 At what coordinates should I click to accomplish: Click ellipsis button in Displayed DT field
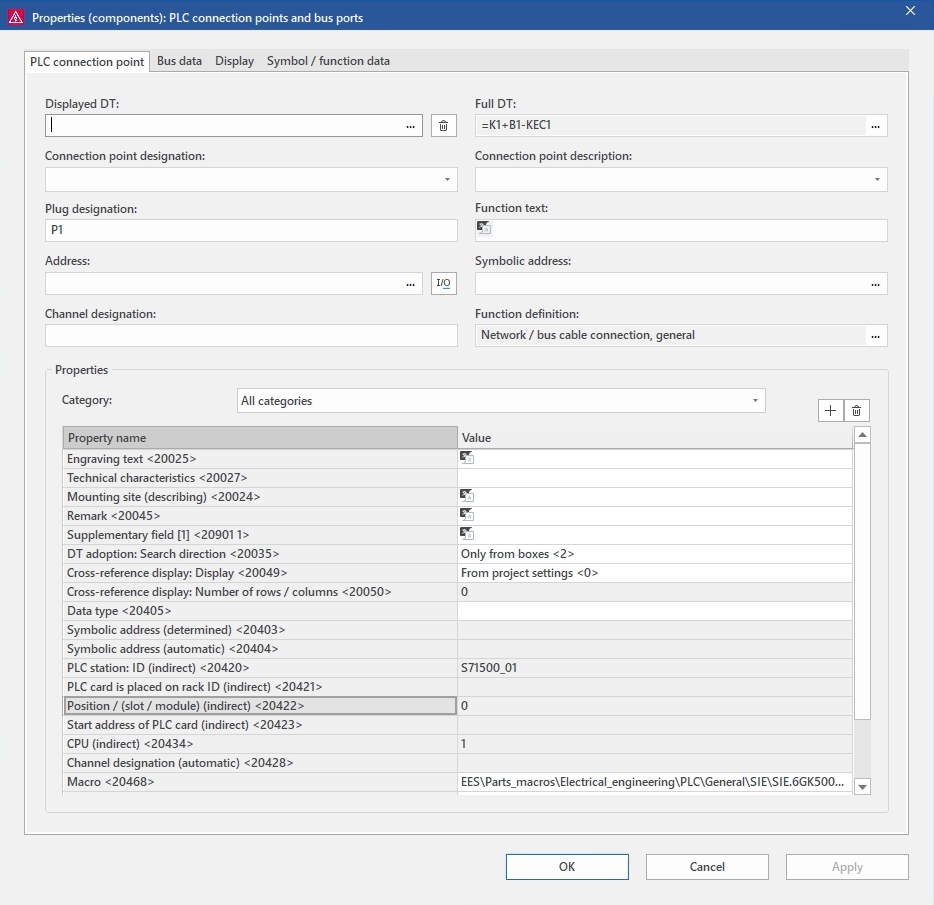click(x=410, y=126)
